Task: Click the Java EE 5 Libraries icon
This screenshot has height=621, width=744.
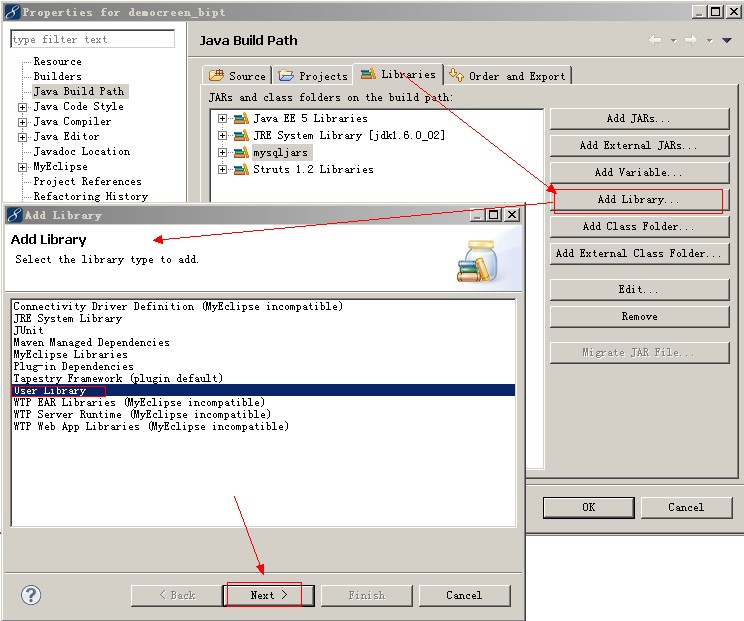Action: click(x=242, y=118)
